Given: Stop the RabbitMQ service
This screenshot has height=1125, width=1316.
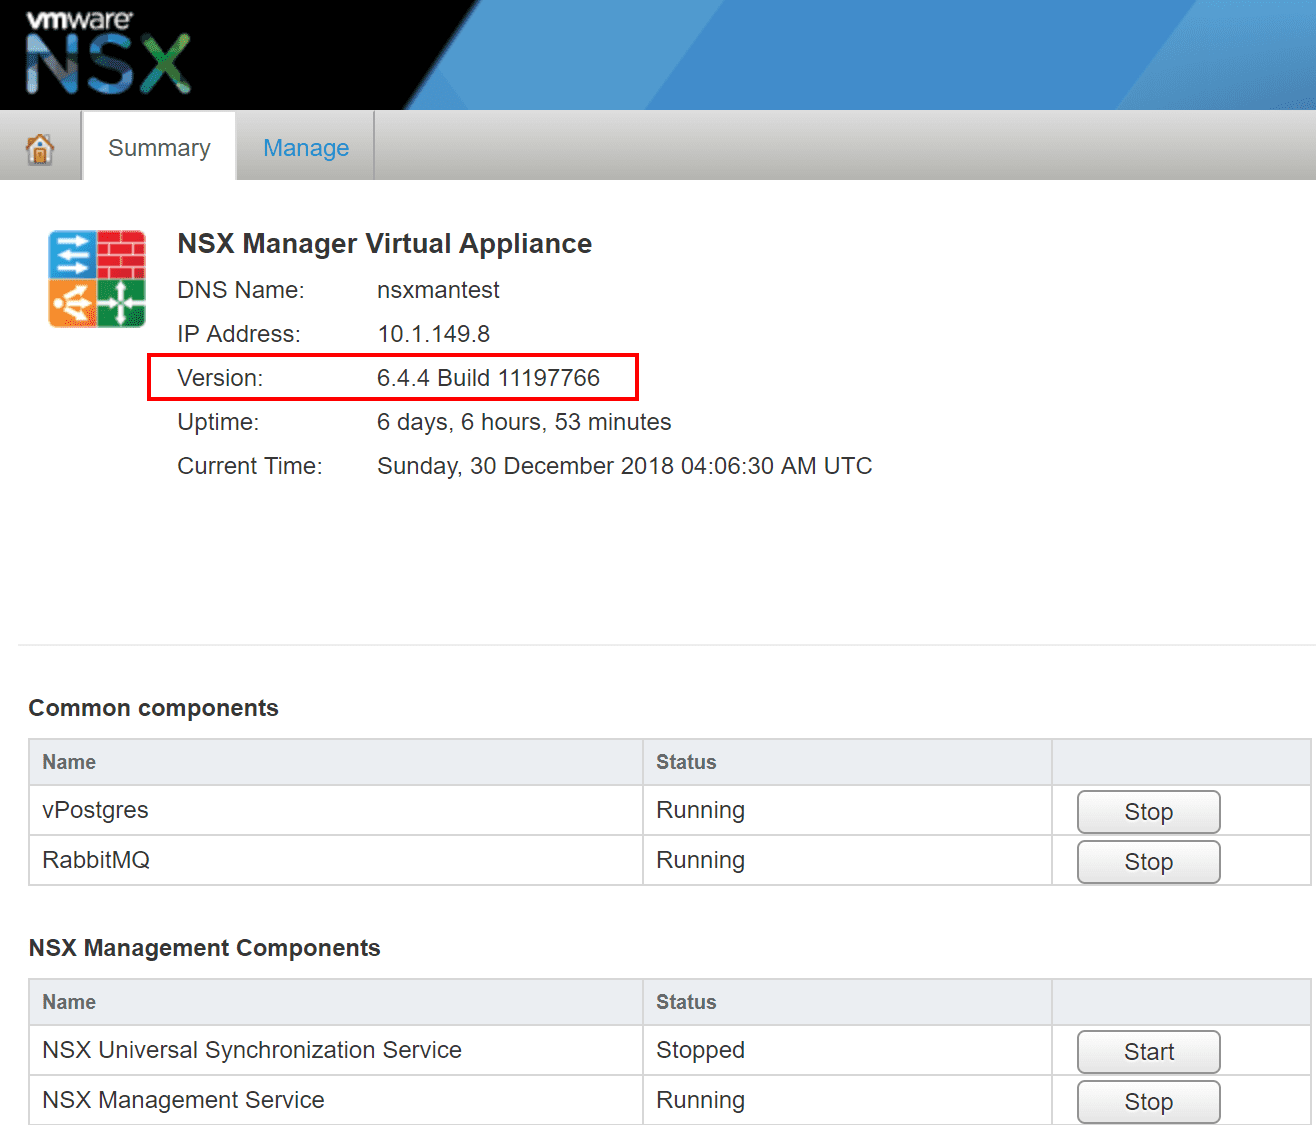Looking at the screenshot, I should point(1148,861).
